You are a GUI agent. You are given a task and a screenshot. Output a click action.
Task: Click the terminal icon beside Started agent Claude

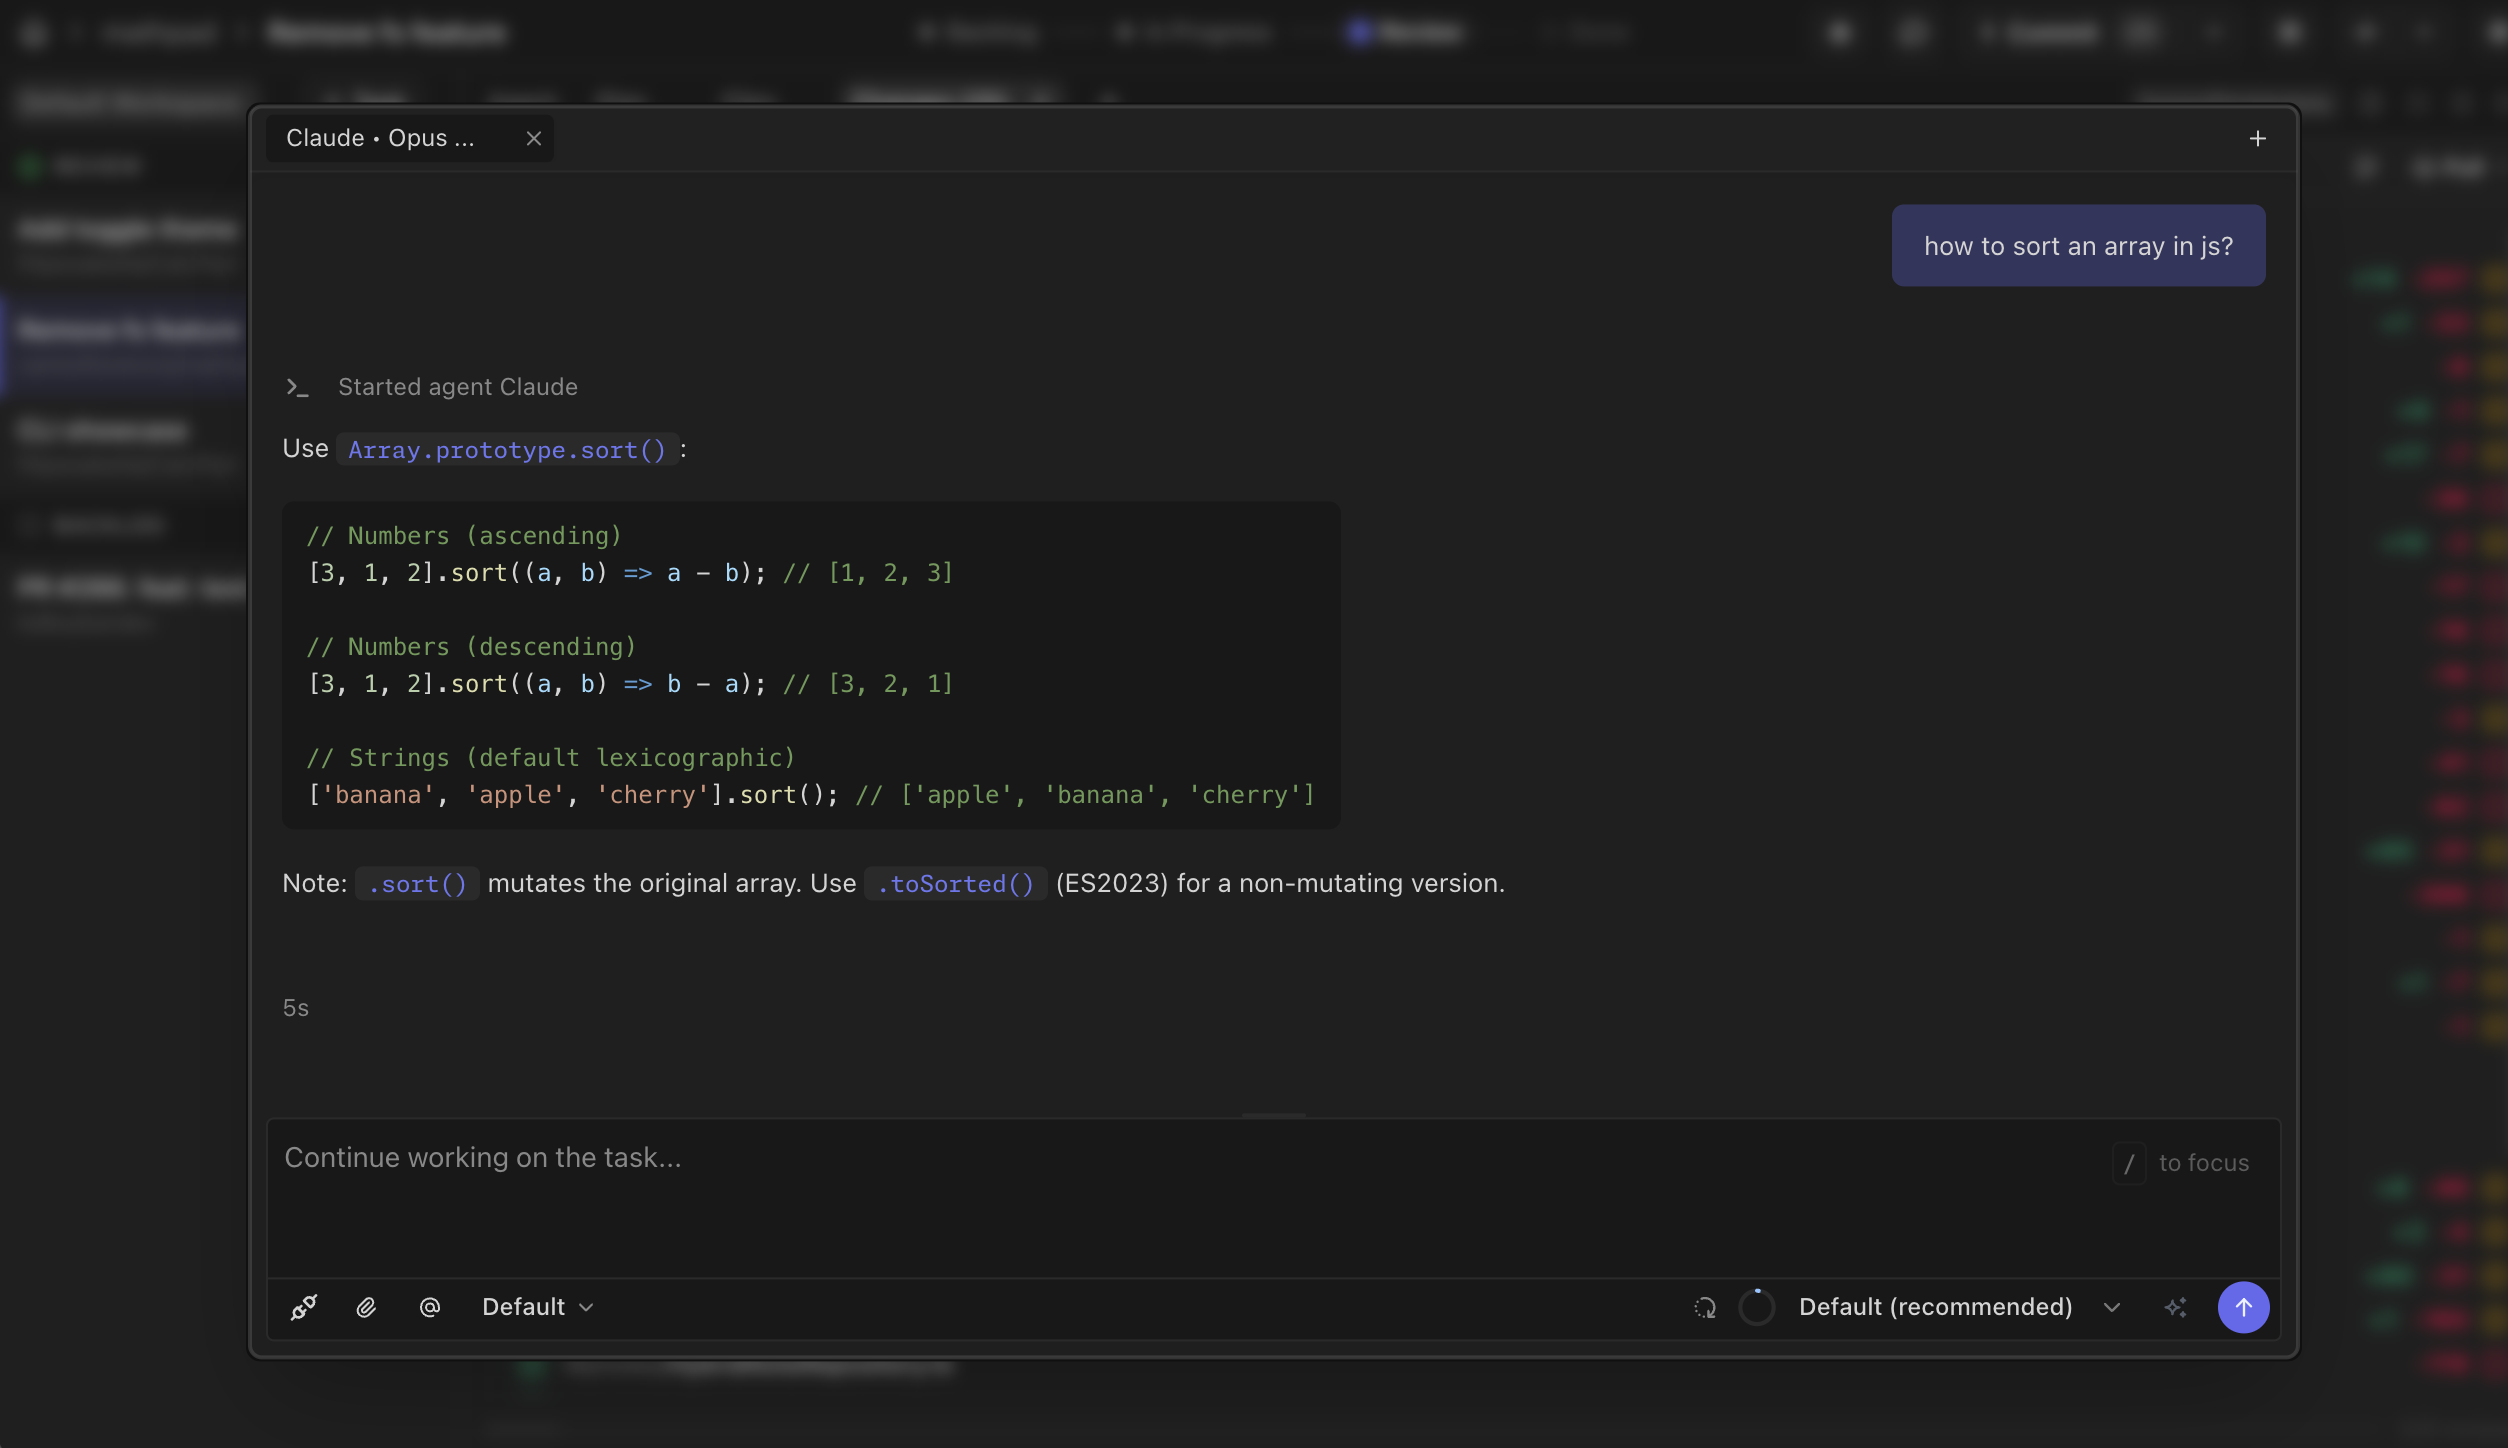point(297,387)
